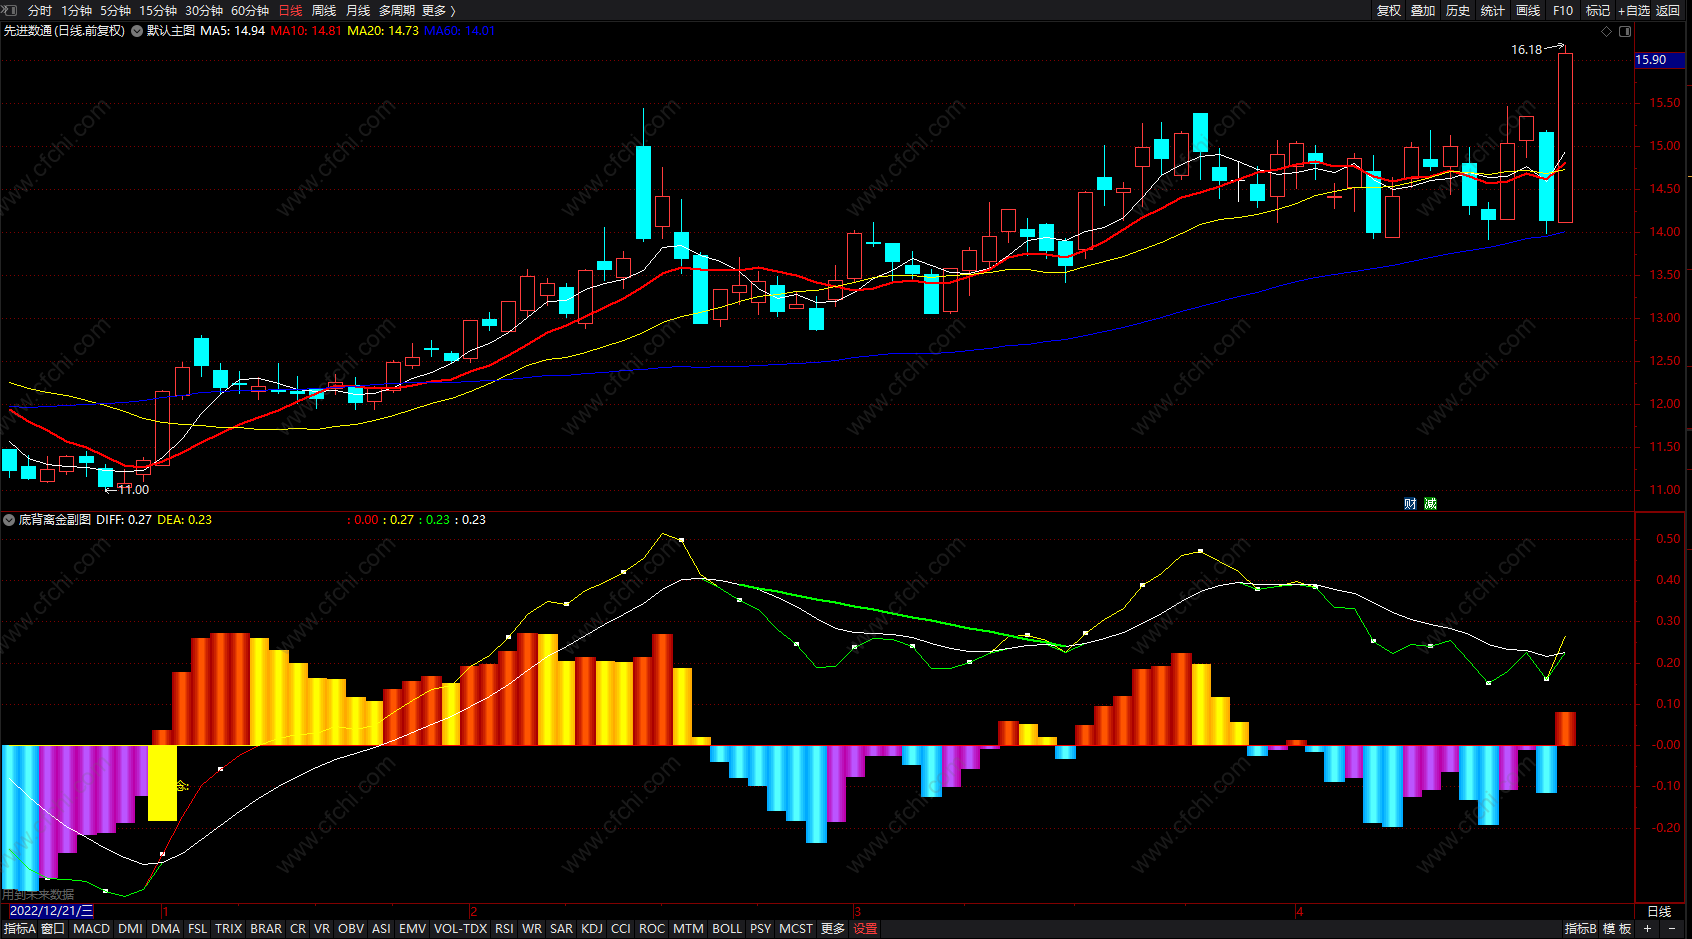Viewport: 1692px width, 939px height.
Task: Click the 指标A label
Action: pos(20,929)
